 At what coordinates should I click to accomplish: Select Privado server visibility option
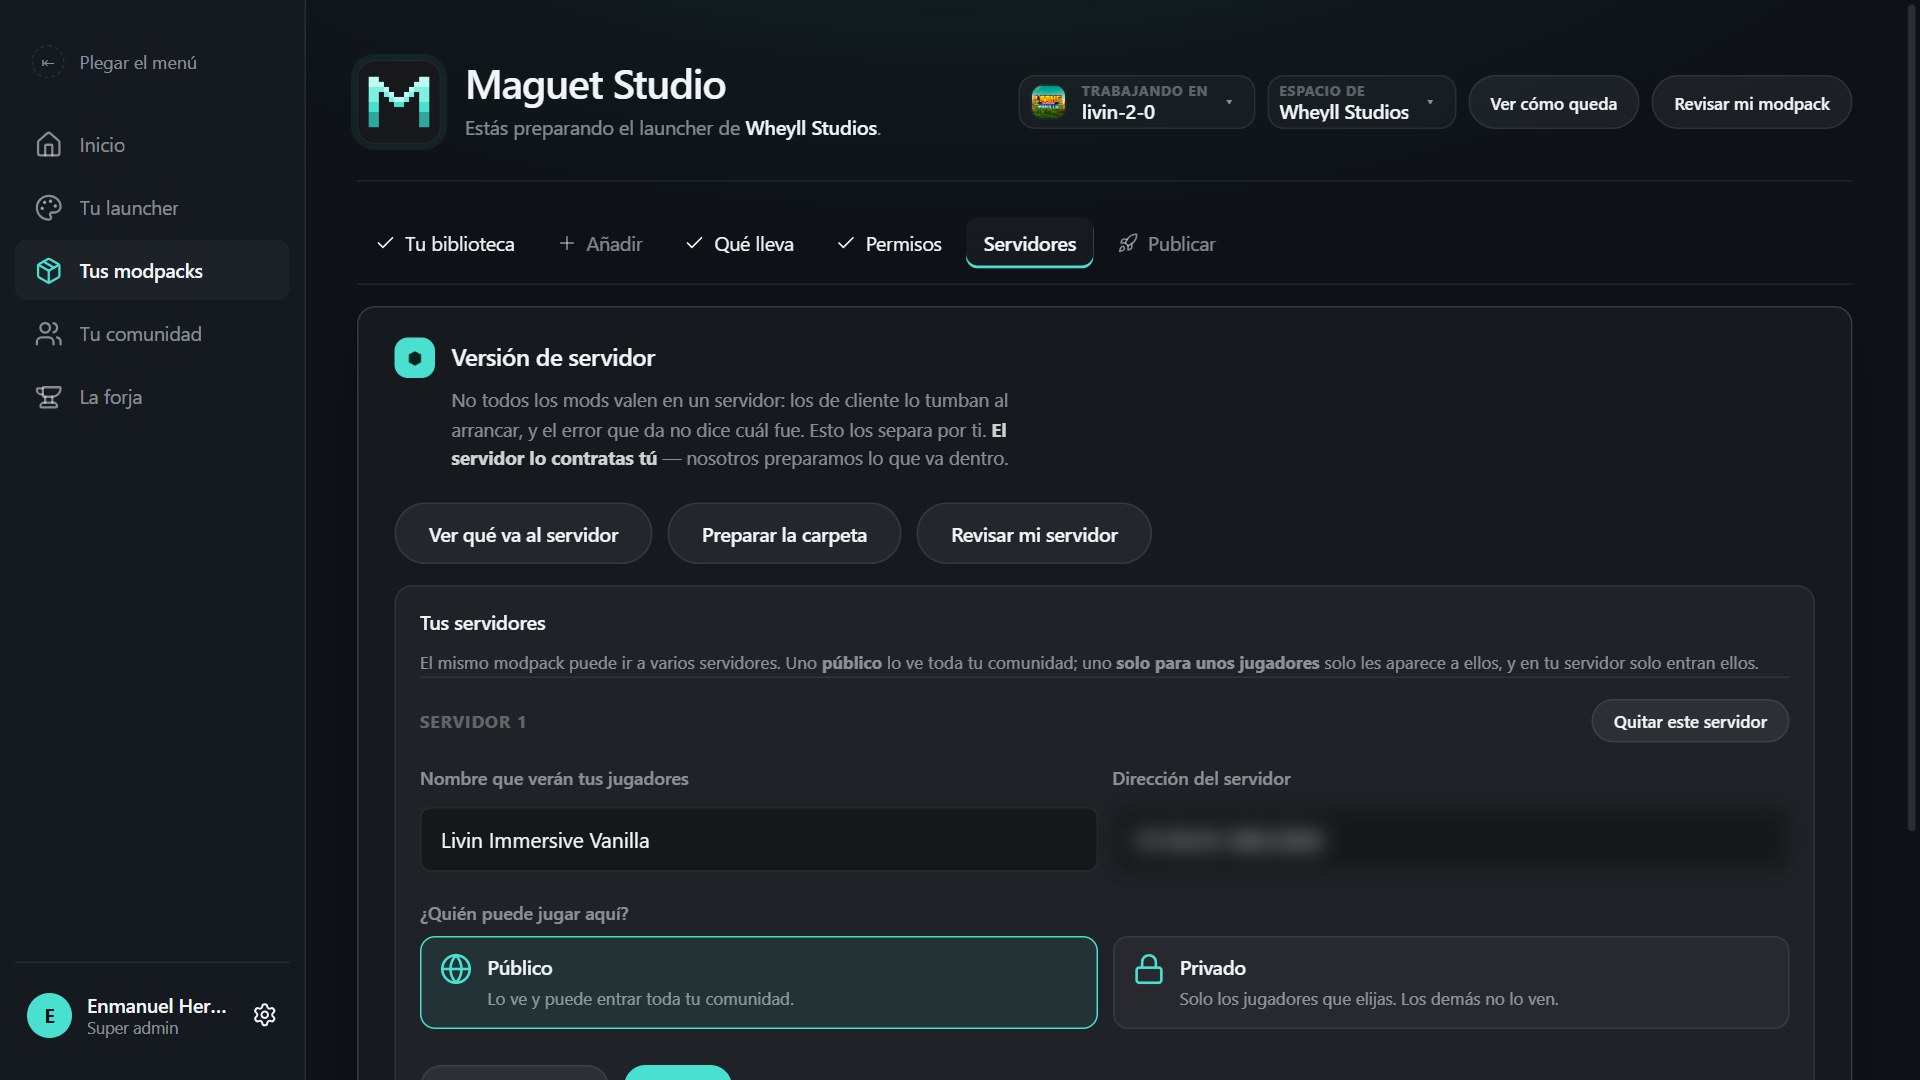tap(1450, 982)
